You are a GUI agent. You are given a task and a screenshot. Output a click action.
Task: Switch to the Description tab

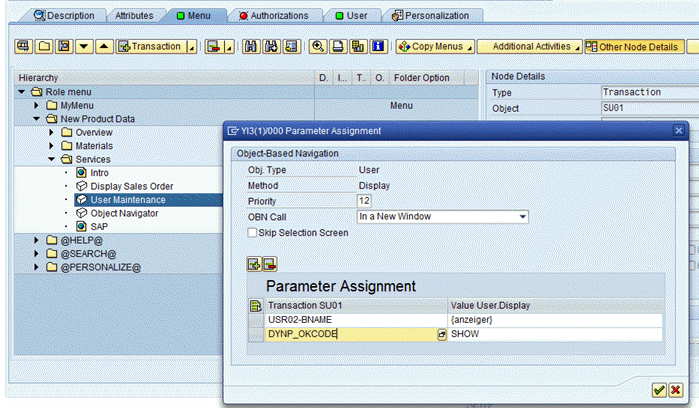coord(65,16)
